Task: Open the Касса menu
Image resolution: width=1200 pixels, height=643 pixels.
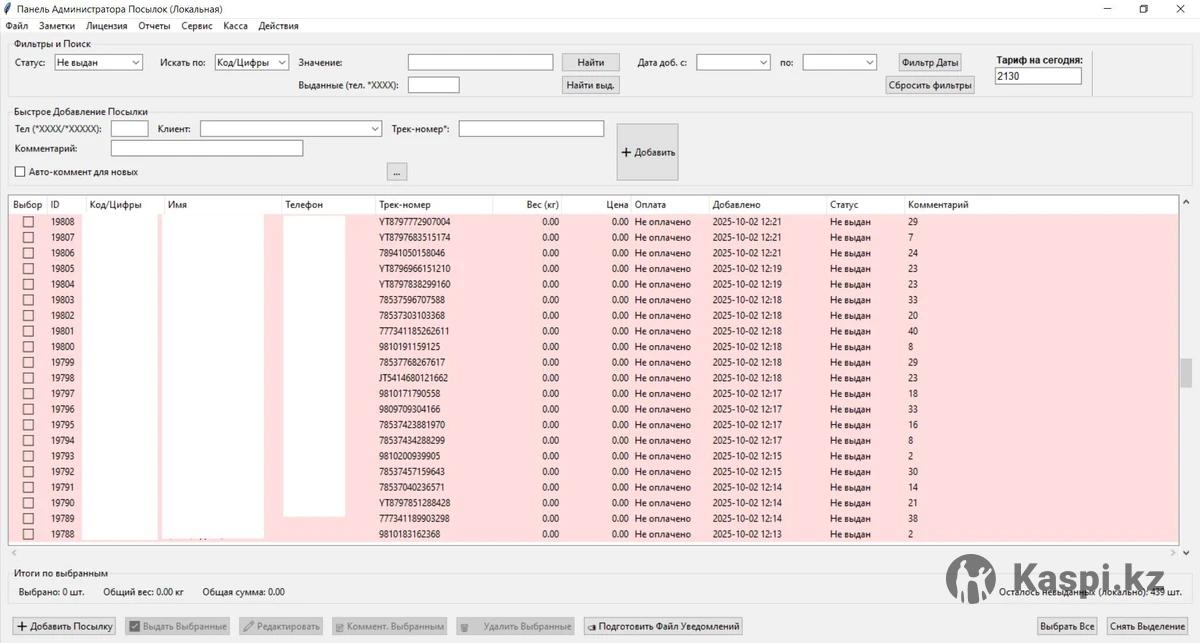Action: coord(234,26)
